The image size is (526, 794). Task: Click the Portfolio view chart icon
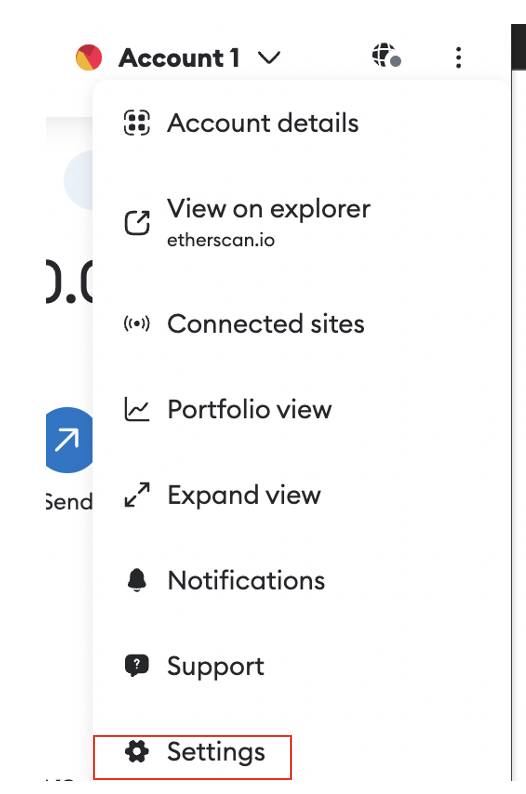pyautogui.click(x=137, y=409)
